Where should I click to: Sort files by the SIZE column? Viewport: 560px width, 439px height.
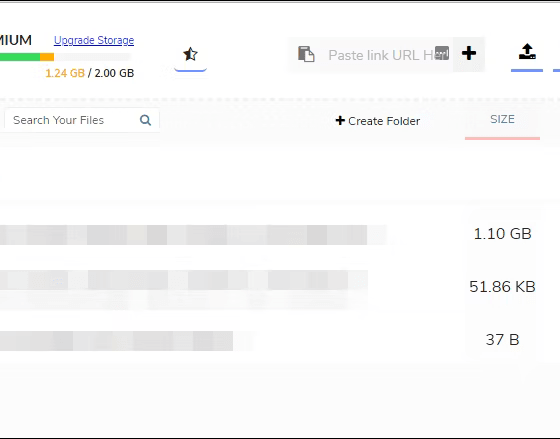pos(502,119)
